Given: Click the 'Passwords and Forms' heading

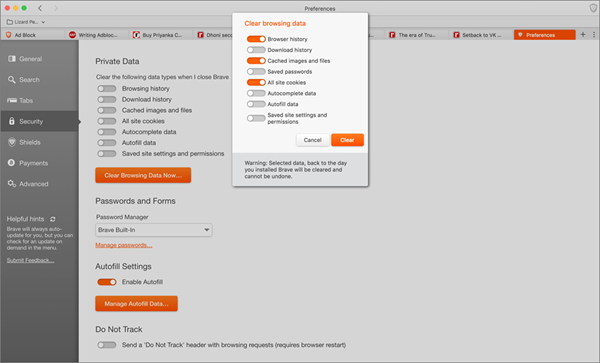Looking at the screenshot, I should tap(135, 201).
